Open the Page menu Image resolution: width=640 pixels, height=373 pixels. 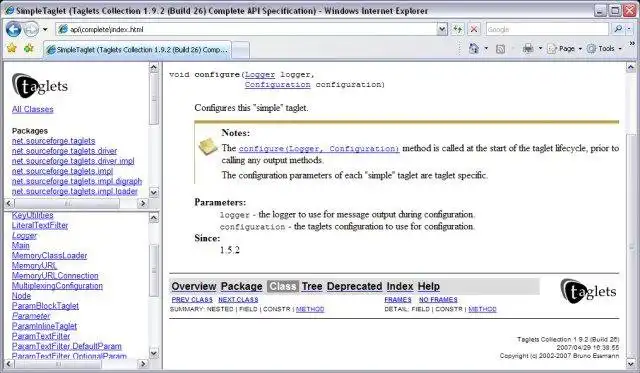pos(564,49)
